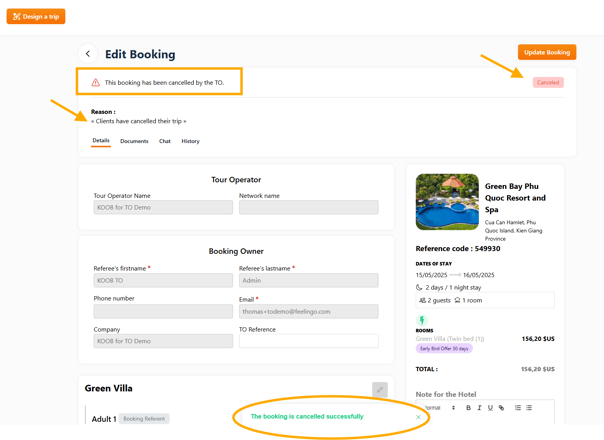Click the Bold formatting icon
604x440 pixels.
coord(468,408)
